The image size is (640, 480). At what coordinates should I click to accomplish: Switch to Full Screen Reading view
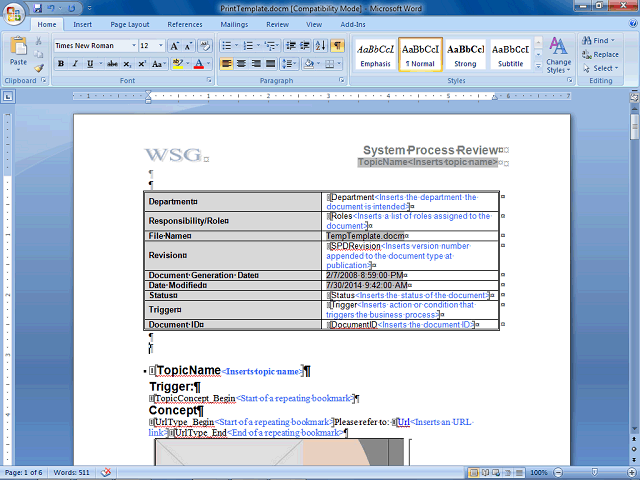tap(485, 473)
